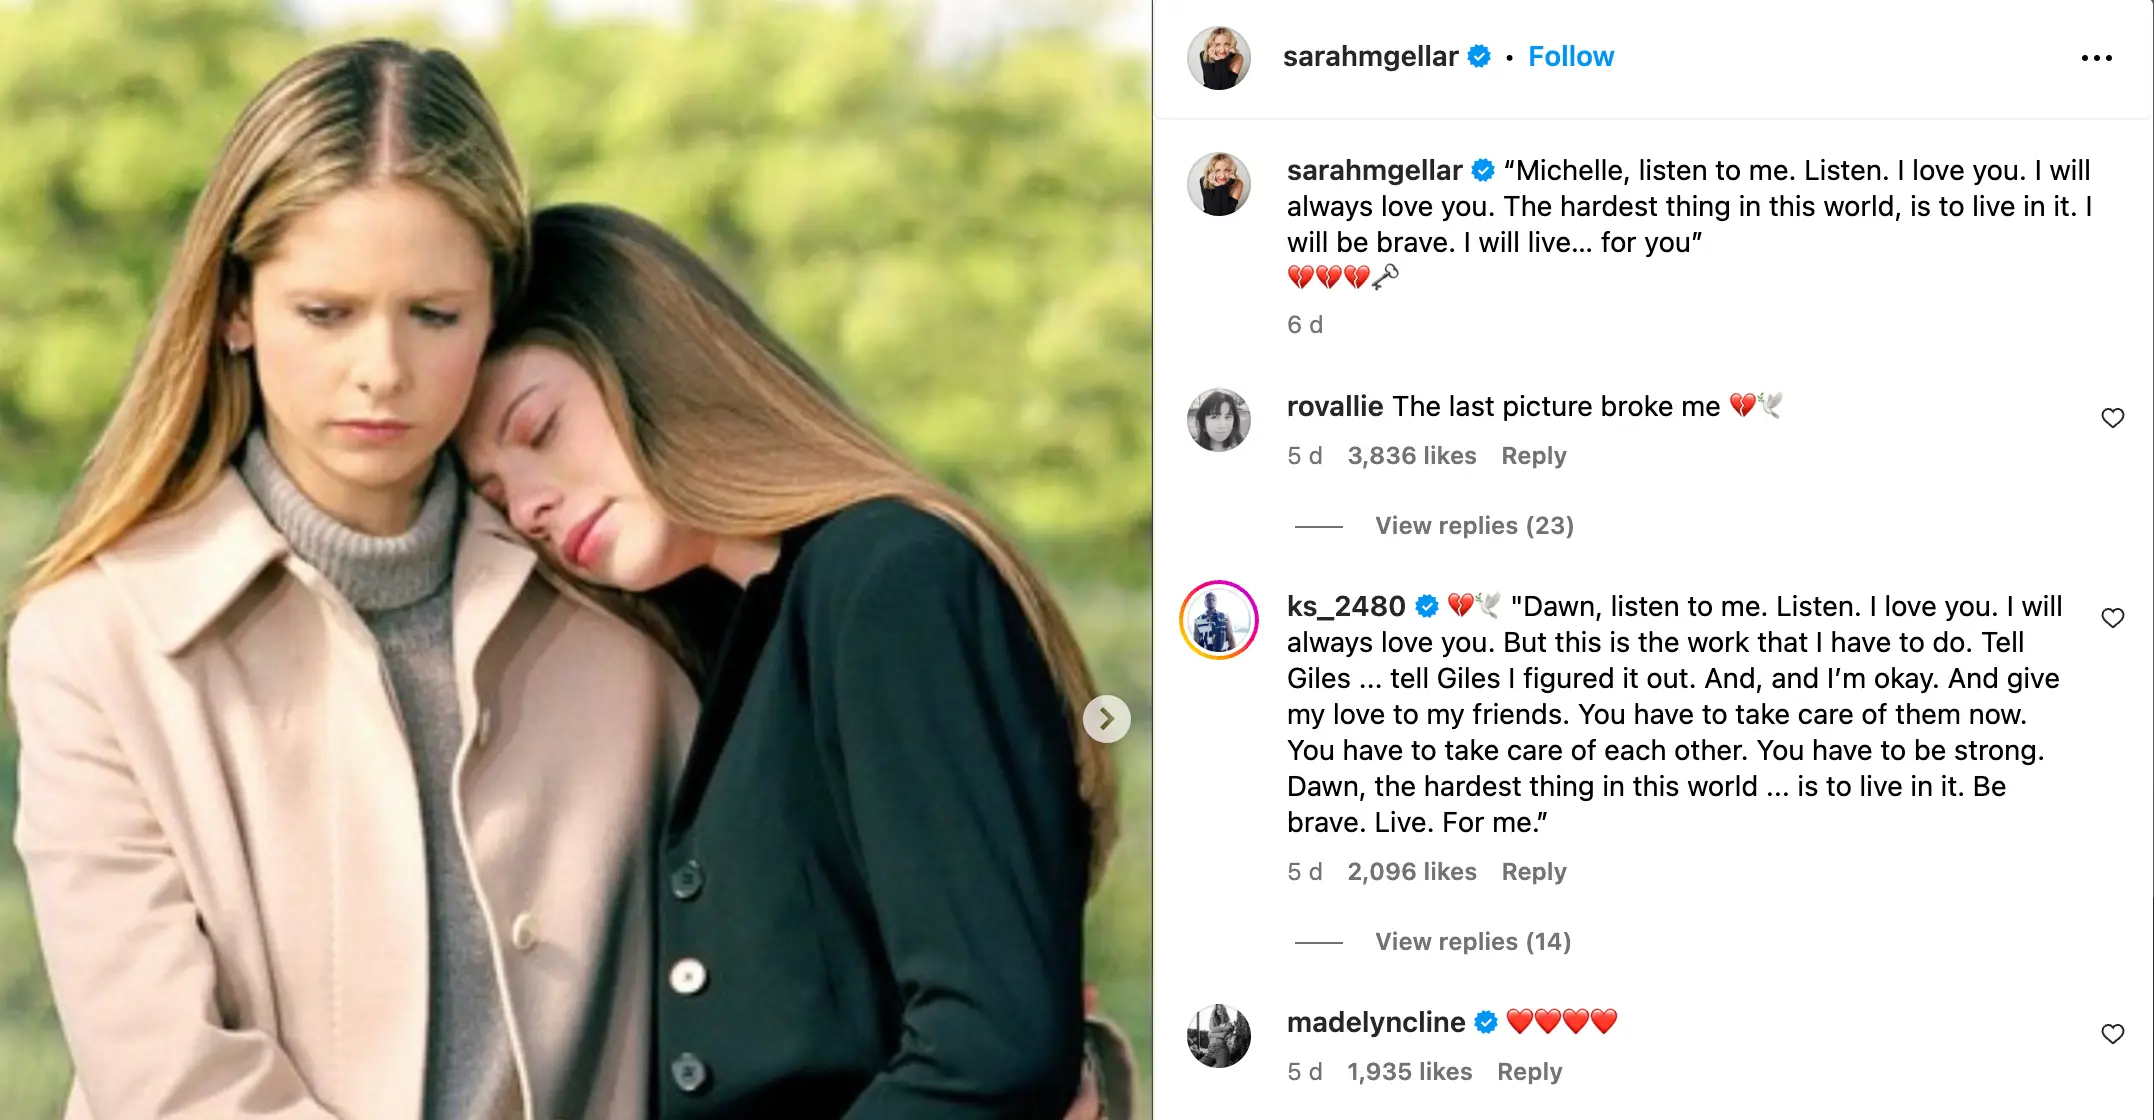Screen dimensions: 2154x1120
Task: Reply to madelyncline's comment
Action: coord(1528,1071)
